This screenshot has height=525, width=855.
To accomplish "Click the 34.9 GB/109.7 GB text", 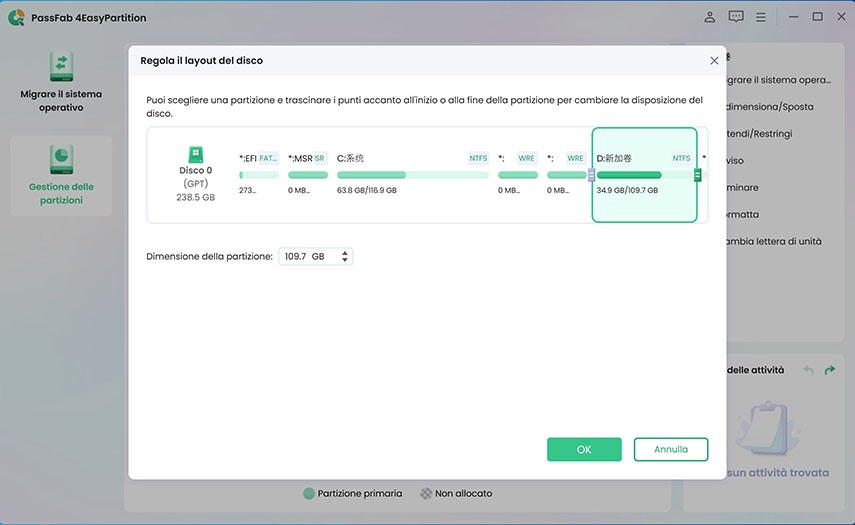I will 627,190.
